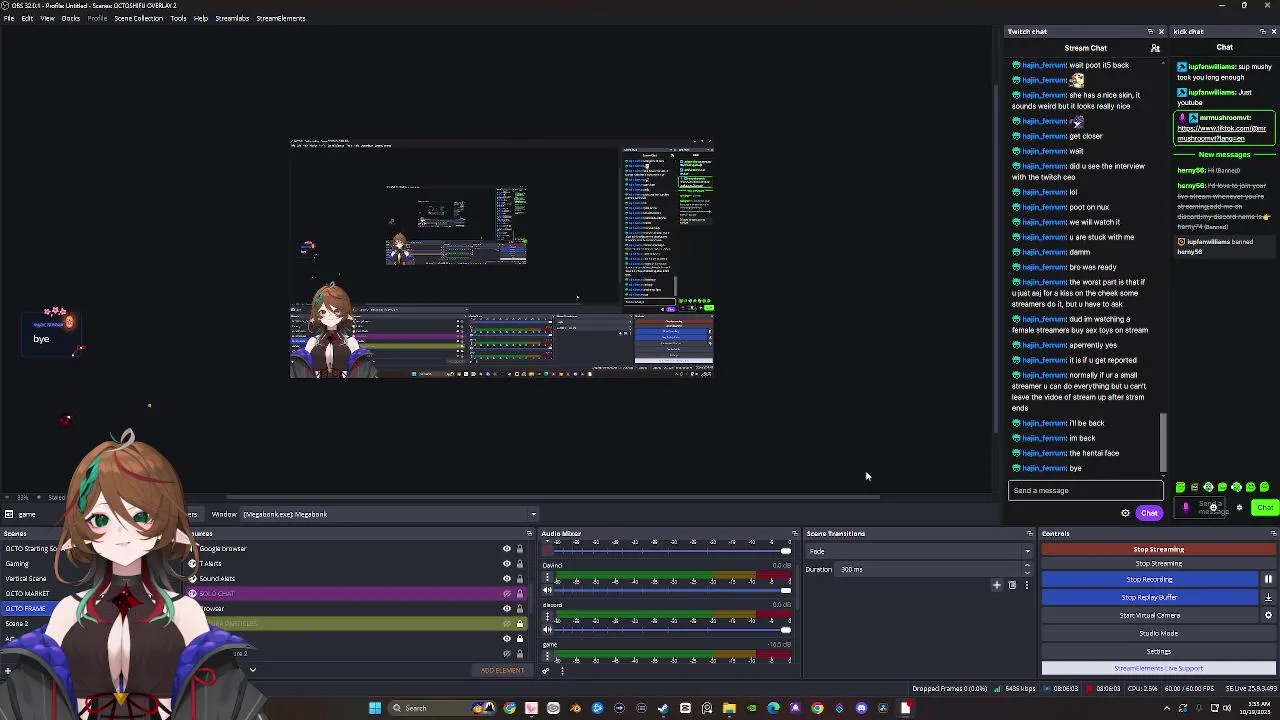Show hidden system tray icons
Viewport: 1280px width, 720px height.
click(x=1167, y=708)
